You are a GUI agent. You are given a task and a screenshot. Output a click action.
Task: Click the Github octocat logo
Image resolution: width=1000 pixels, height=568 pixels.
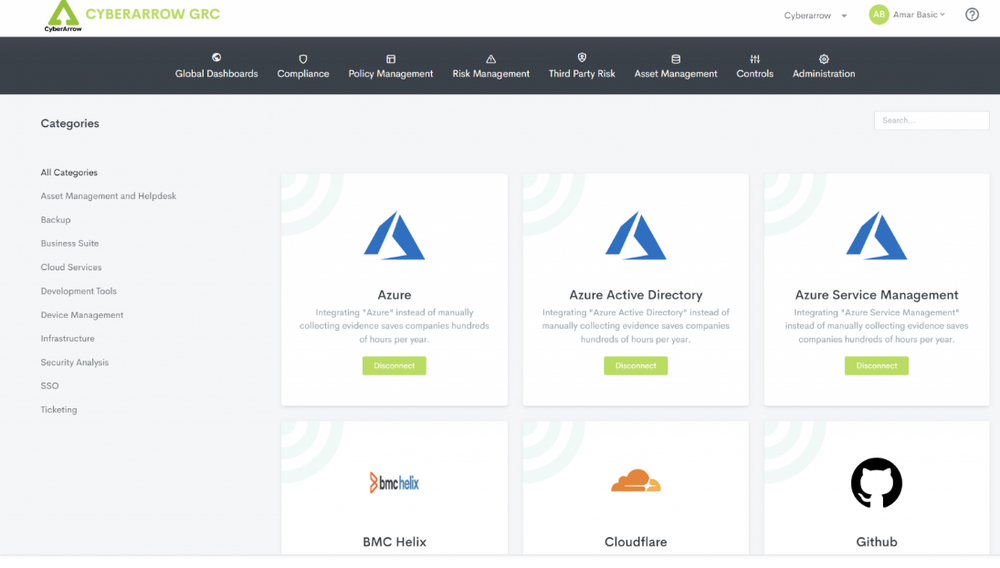click(876, 483)
